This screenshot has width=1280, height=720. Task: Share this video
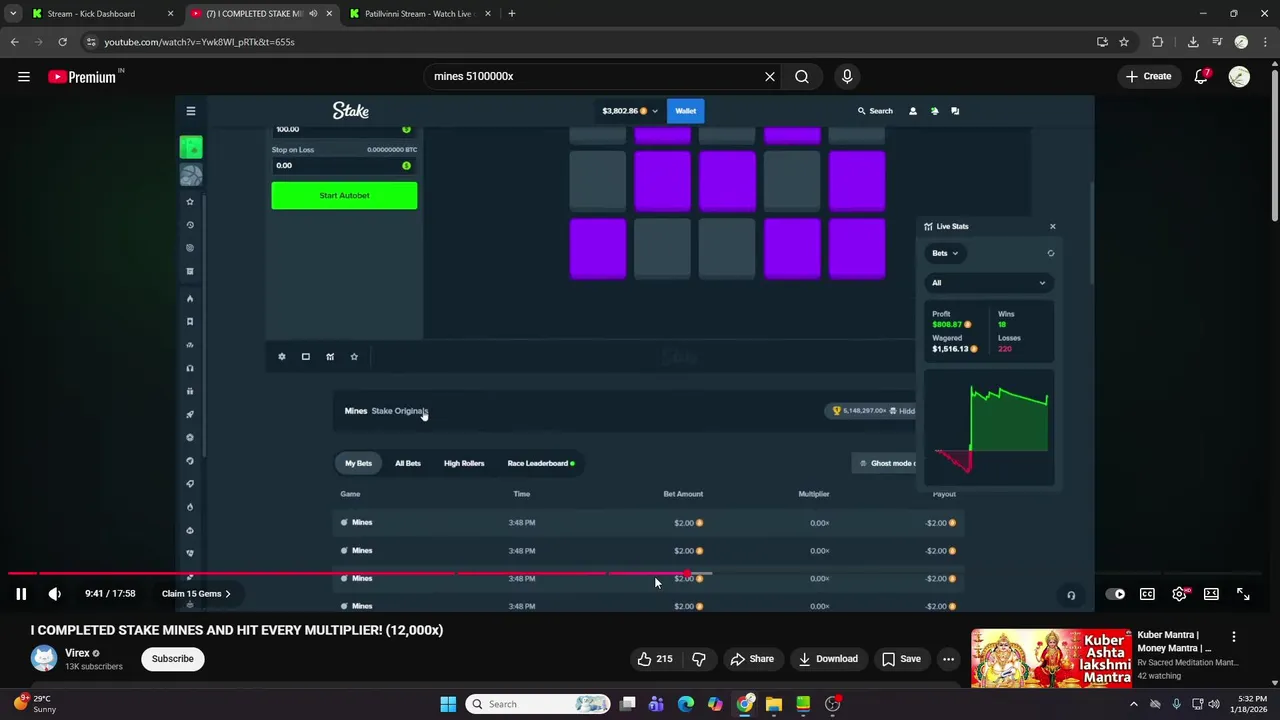[x=751, y=659]
